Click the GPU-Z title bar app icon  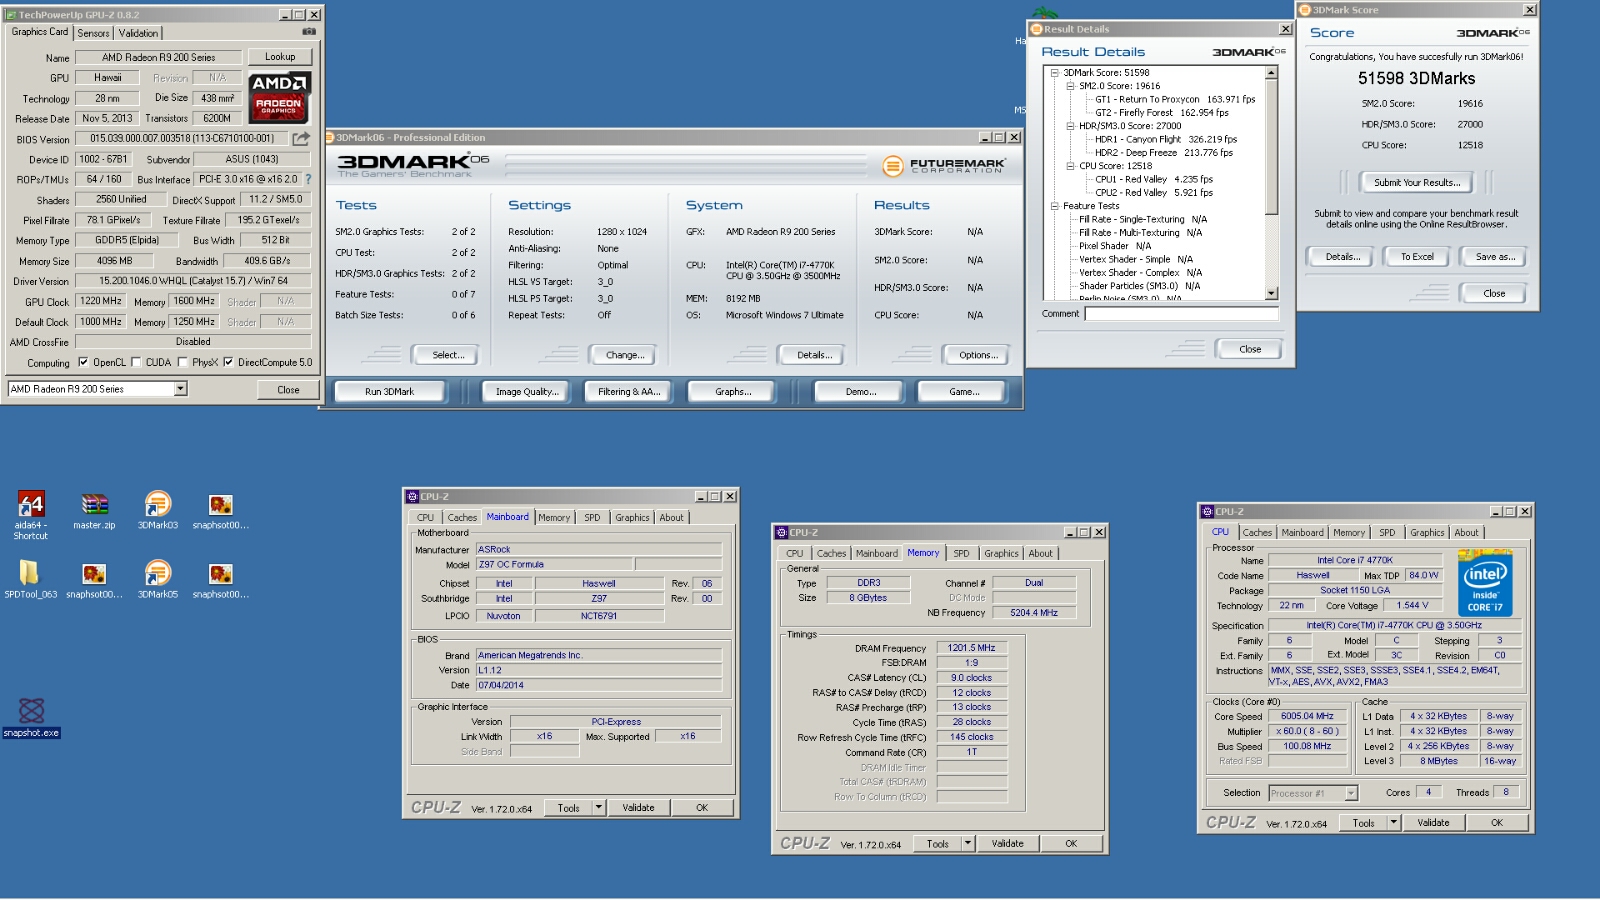point(11,15)
